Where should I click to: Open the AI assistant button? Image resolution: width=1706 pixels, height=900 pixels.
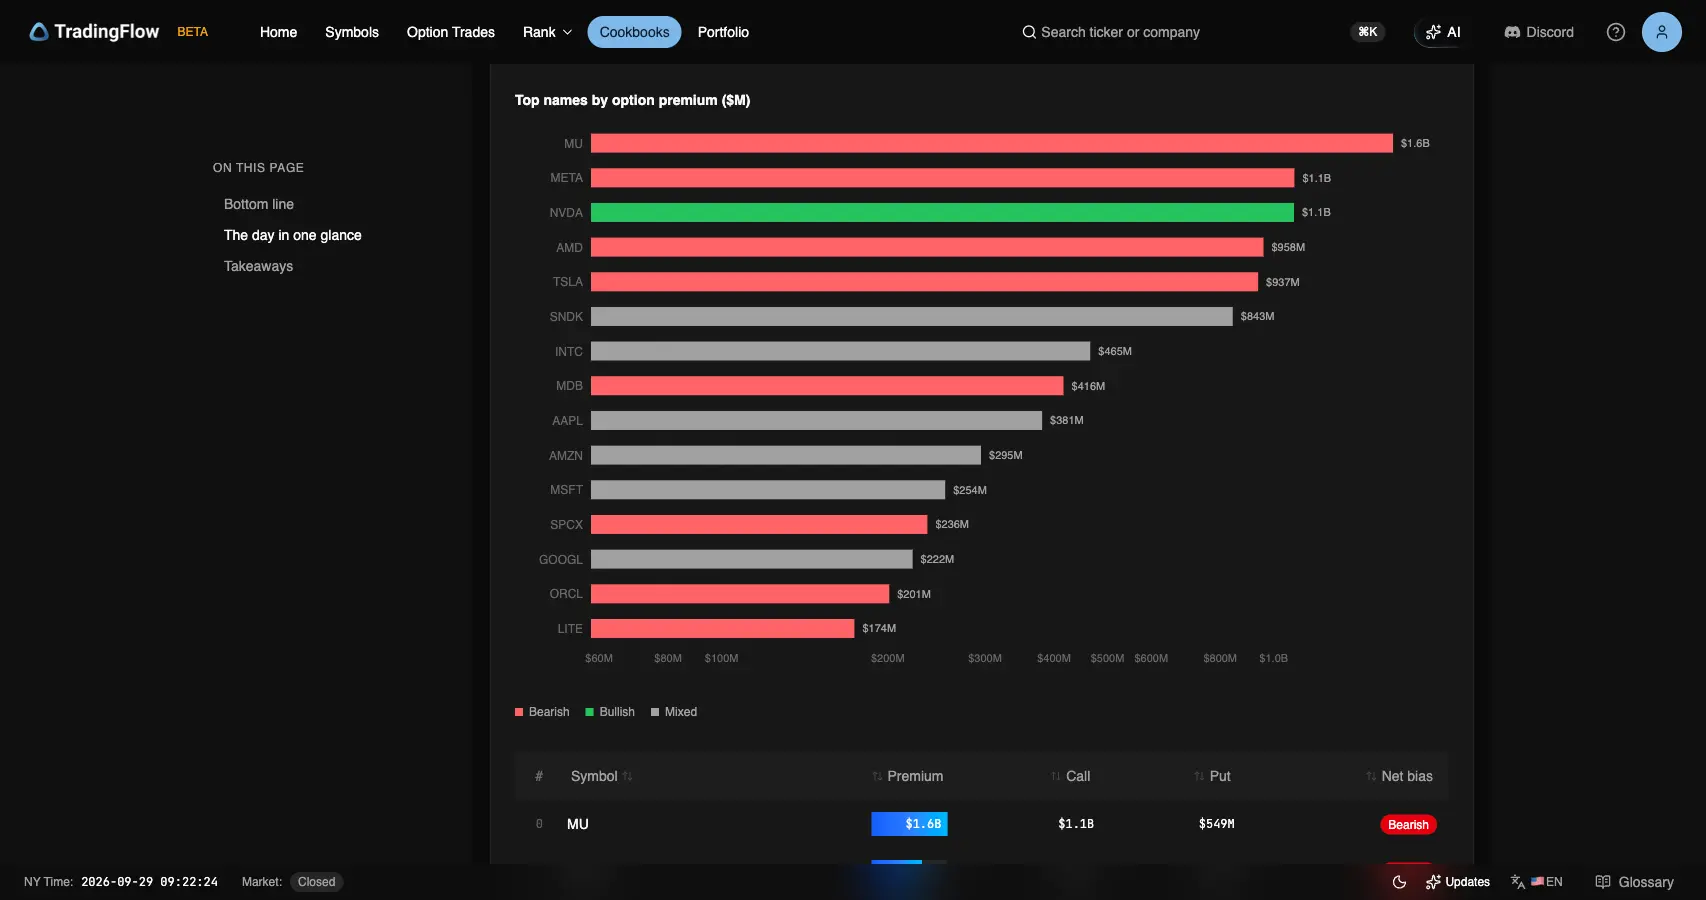1443,32
